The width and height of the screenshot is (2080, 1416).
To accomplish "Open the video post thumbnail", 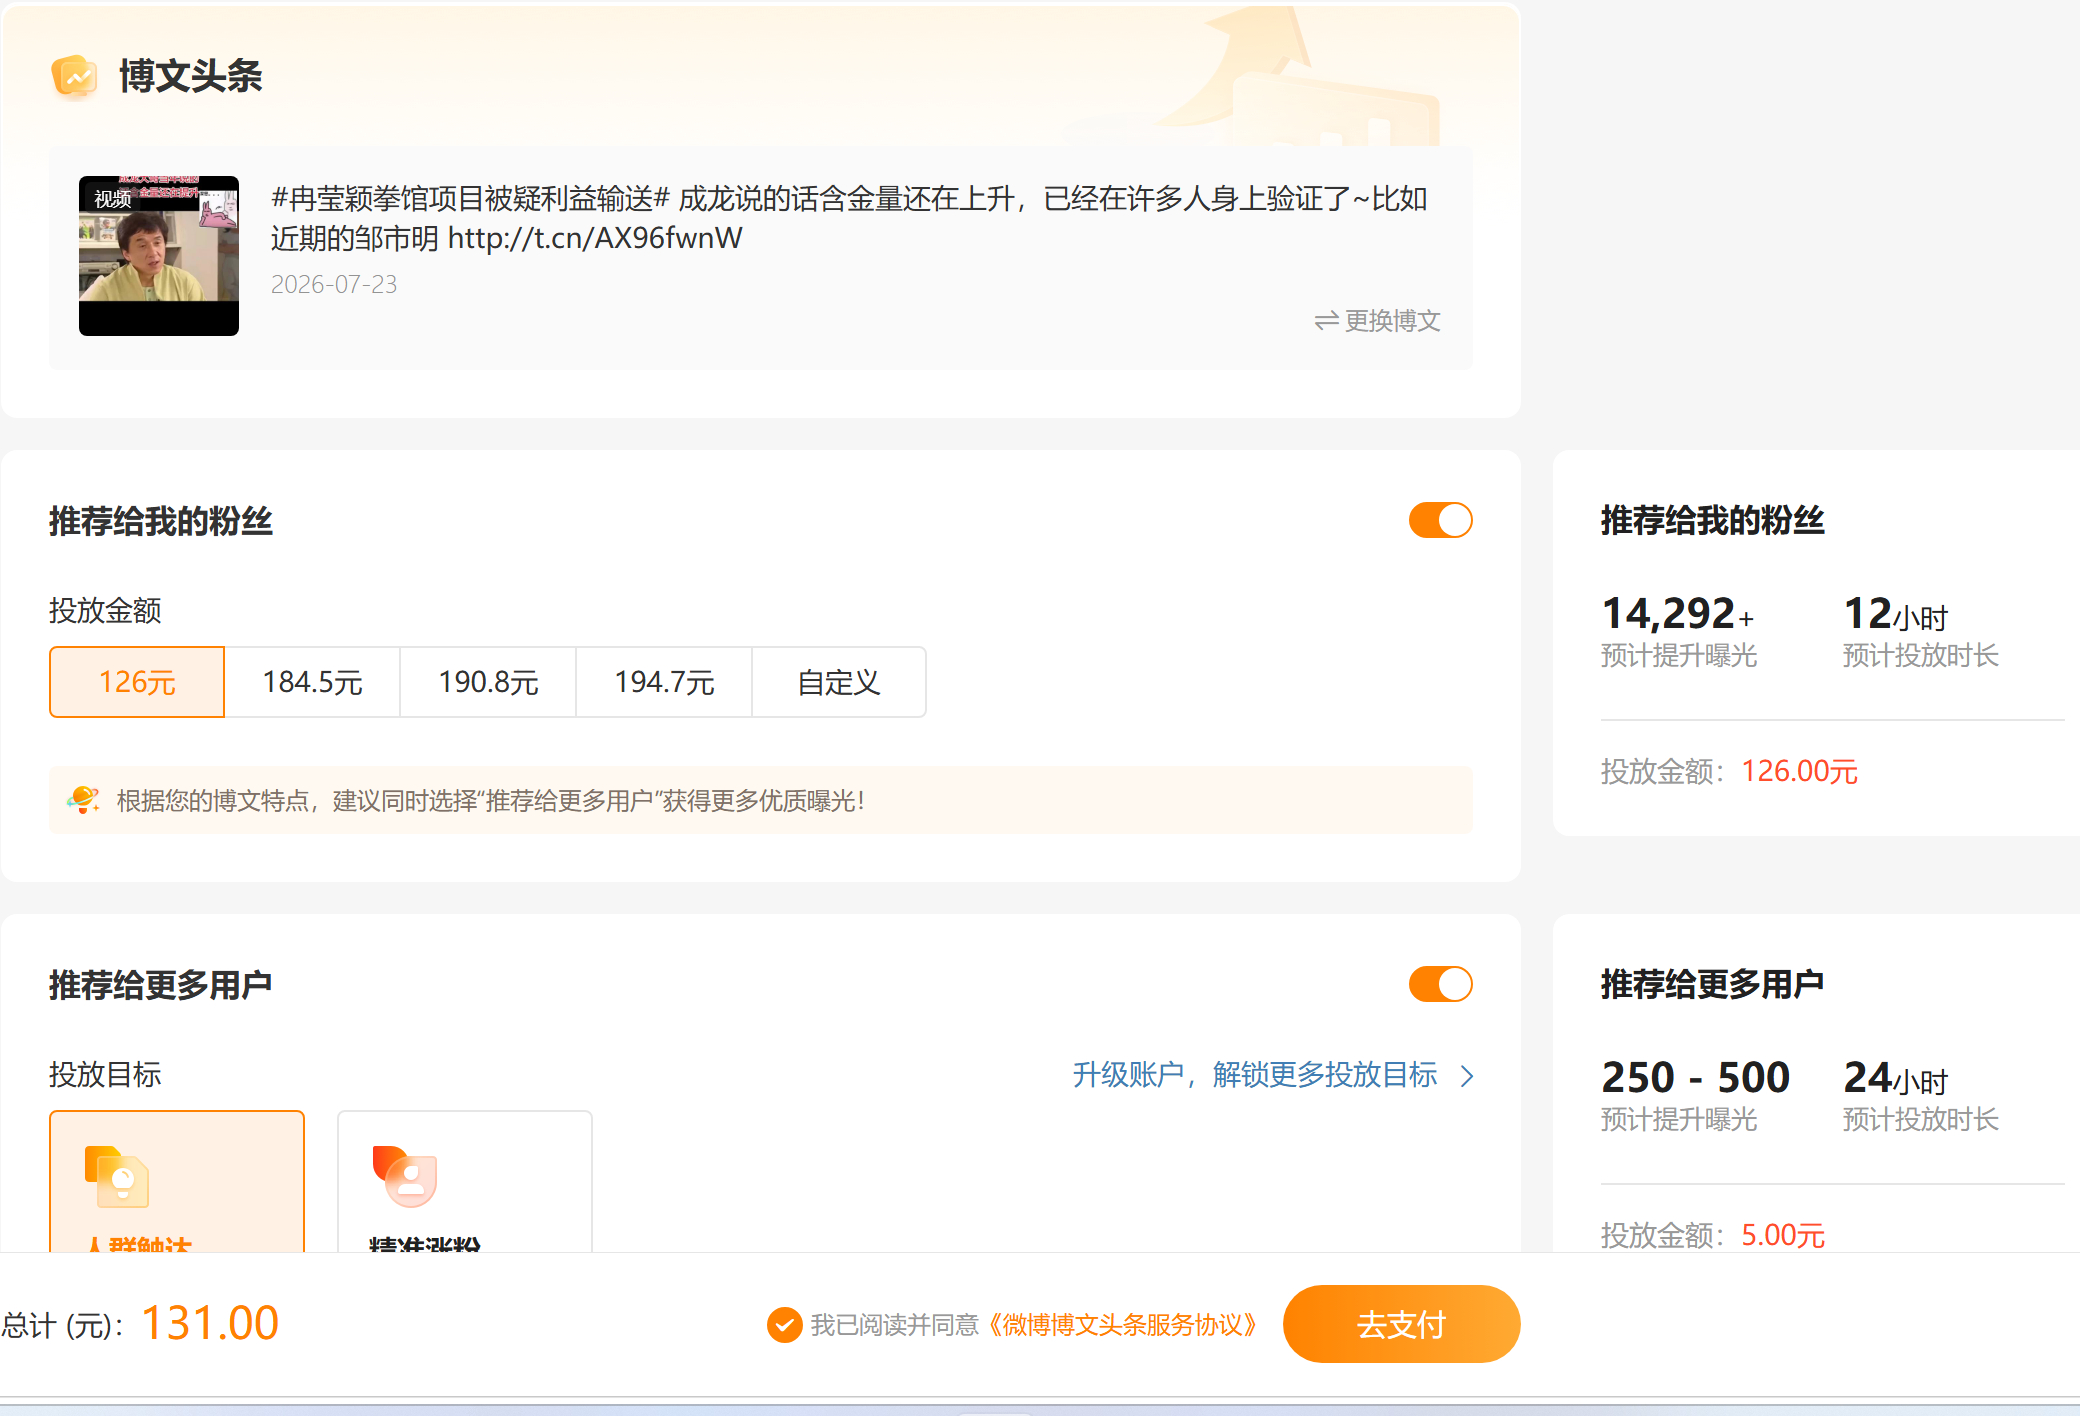I will (x=159, y=256).
